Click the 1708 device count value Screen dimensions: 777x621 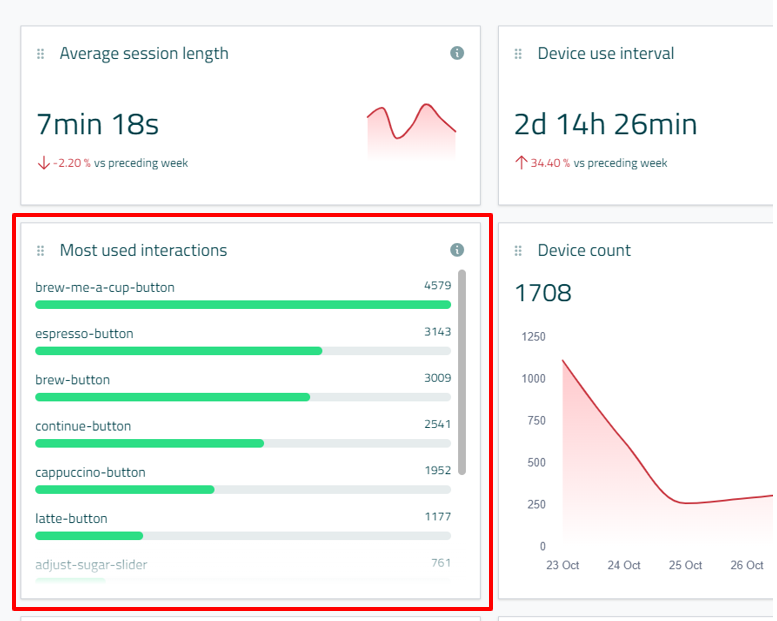[543, 293]
